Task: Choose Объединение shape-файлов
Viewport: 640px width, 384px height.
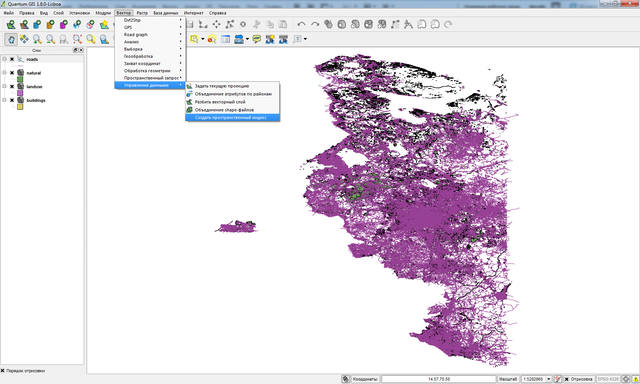Action: point(233,110)
